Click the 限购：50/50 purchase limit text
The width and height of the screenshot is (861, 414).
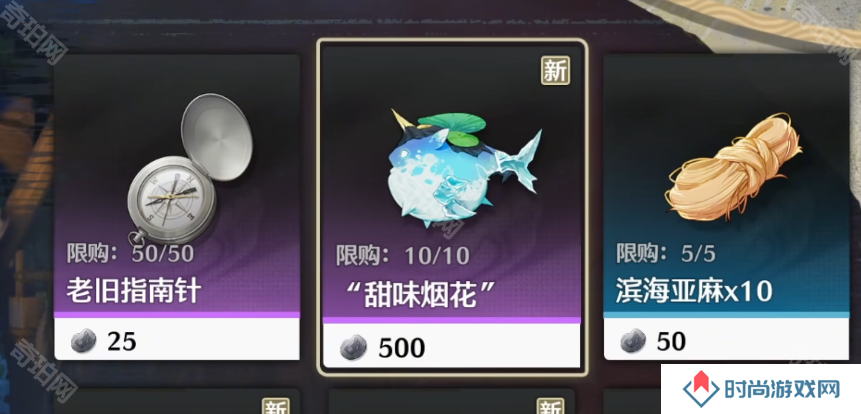click(130, 253)
